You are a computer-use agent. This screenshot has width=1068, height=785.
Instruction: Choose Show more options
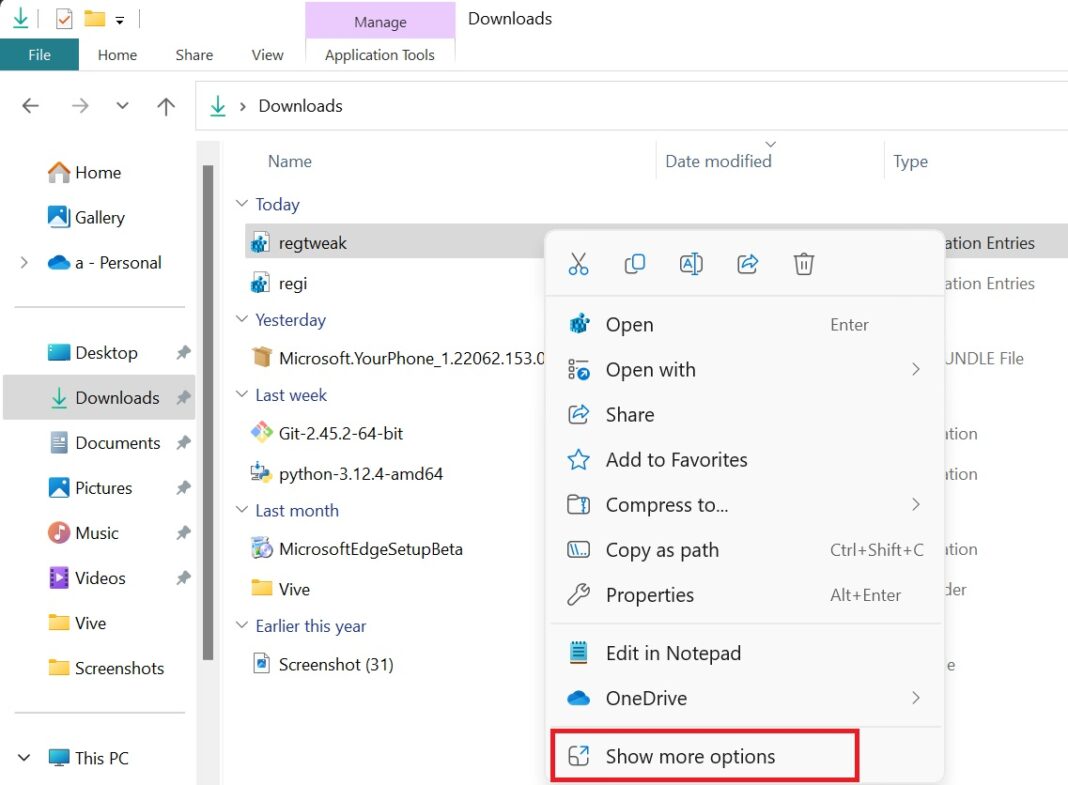click(x=705, y=756)
